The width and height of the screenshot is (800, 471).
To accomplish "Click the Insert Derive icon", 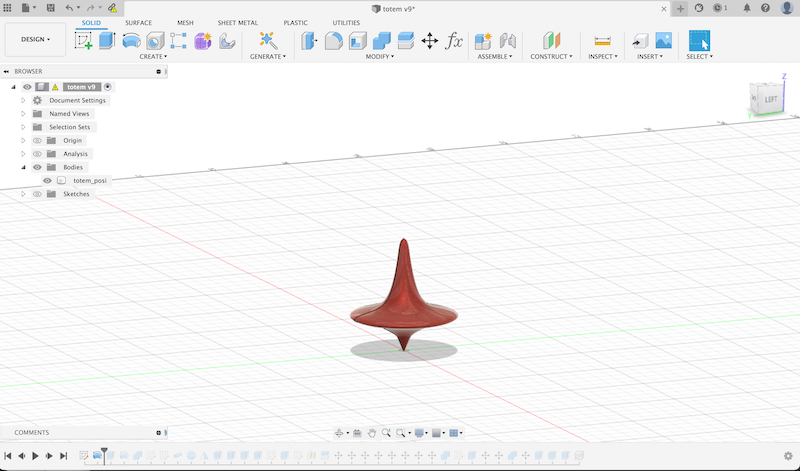I will pyautogui.click(x=640, y=40).
